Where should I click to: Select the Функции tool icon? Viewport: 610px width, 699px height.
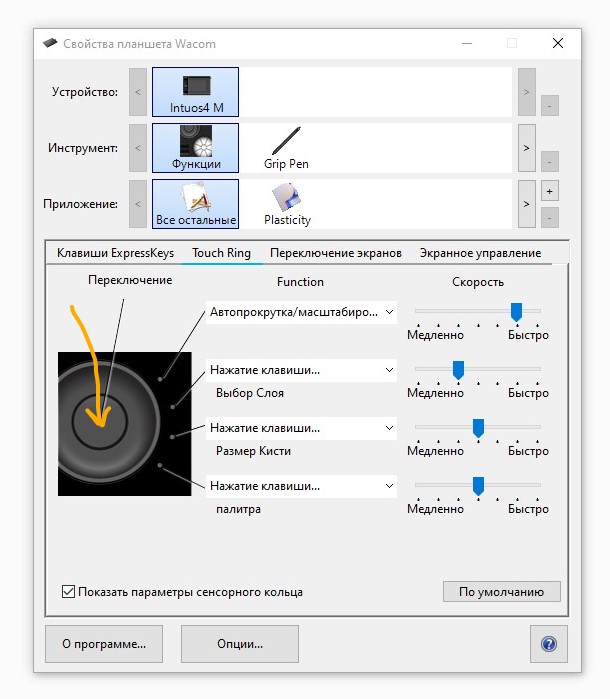[x=195, y=148]
